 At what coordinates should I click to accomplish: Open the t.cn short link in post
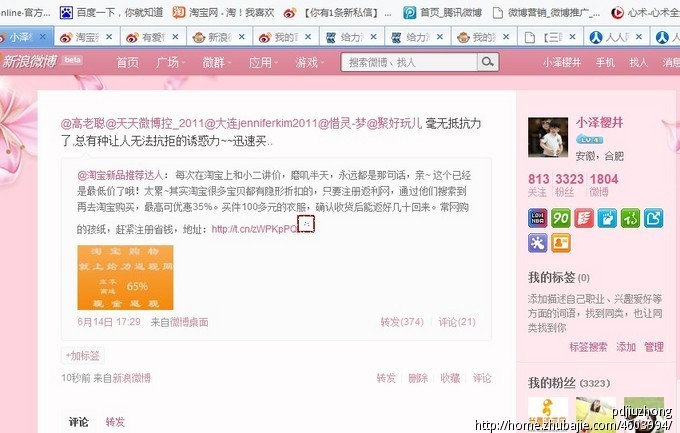click(255, 229)
